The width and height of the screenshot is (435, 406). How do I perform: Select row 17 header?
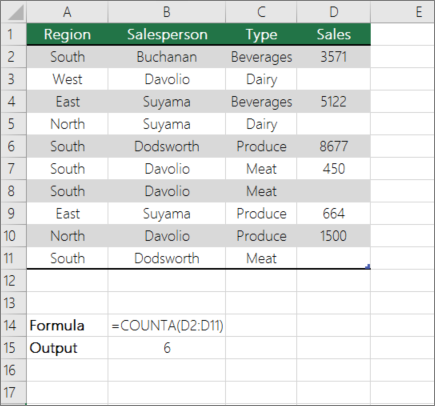pos(13,393)
